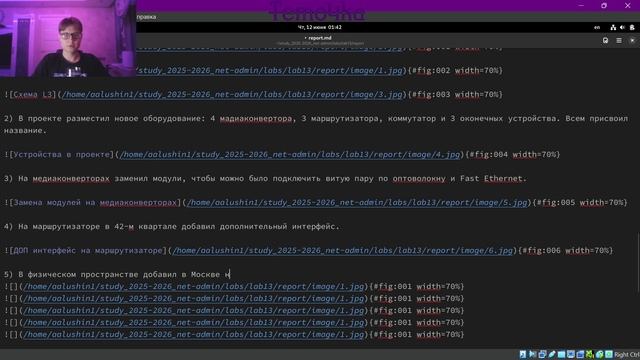This screenshot has height=360, width=640.
Task: Click the save document icon in editor header
Action: (x=605, y=40)
